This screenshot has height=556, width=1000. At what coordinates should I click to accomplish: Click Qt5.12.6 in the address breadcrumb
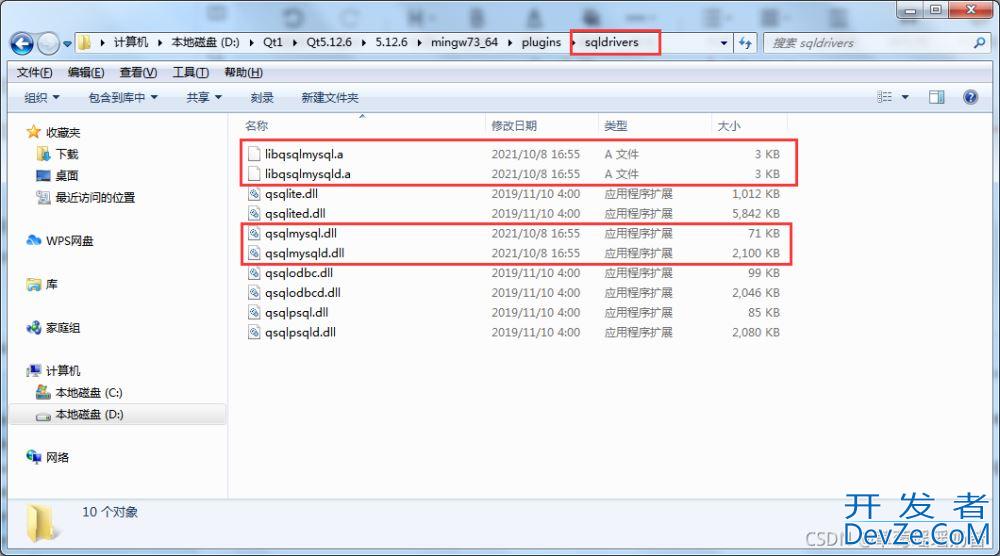coord(329,42)
